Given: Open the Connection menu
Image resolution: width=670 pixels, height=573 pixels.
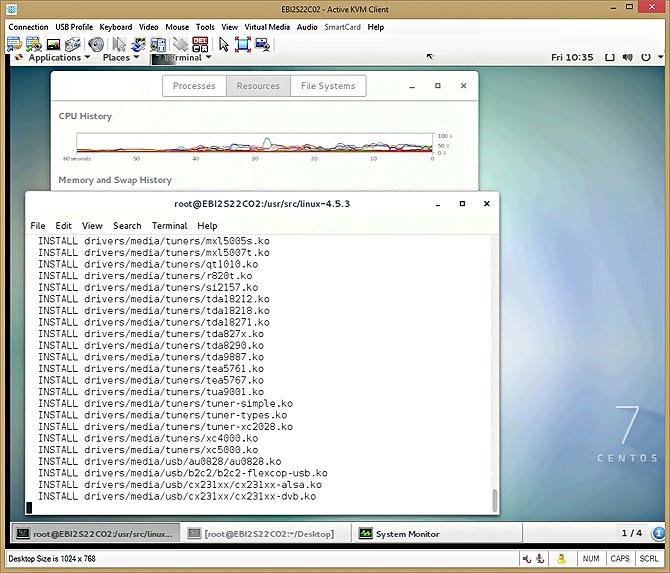Looking at the screenshot, I should (x=28, y=27).
